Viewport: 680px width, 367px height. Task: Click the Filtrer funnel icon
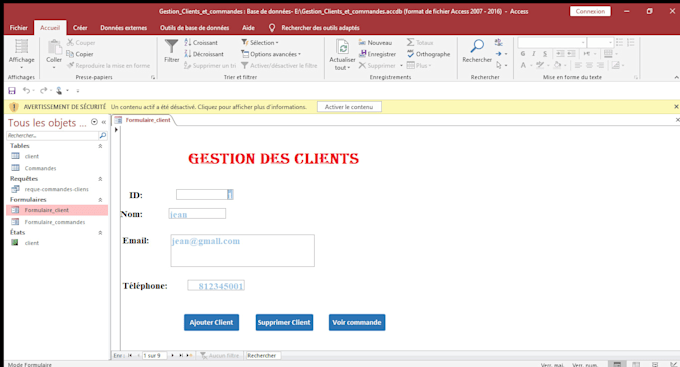pos(171,47)
